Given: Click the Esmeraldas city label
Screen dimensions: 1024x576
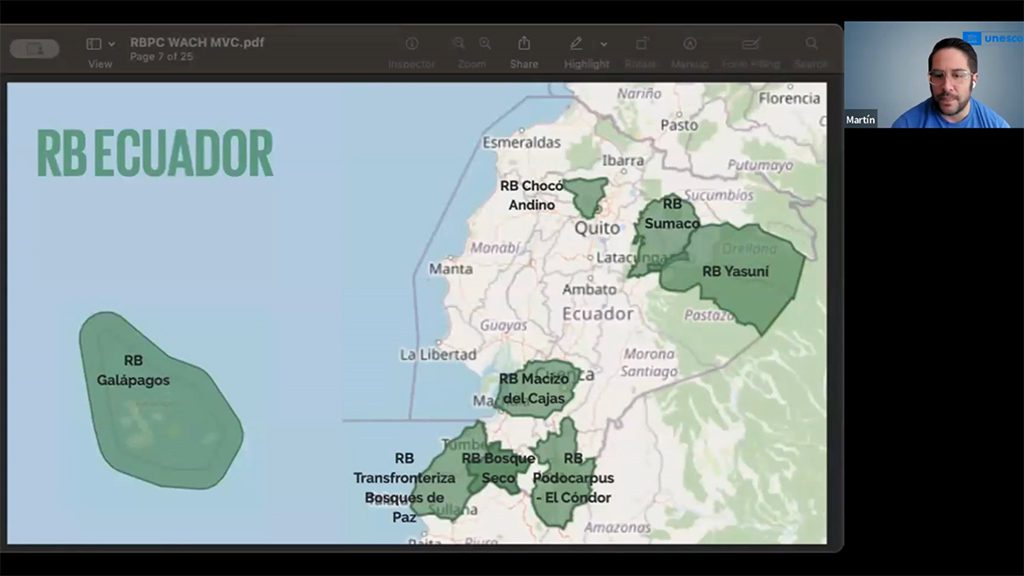Looking at the screenshot, I should (x=521, y=142).
